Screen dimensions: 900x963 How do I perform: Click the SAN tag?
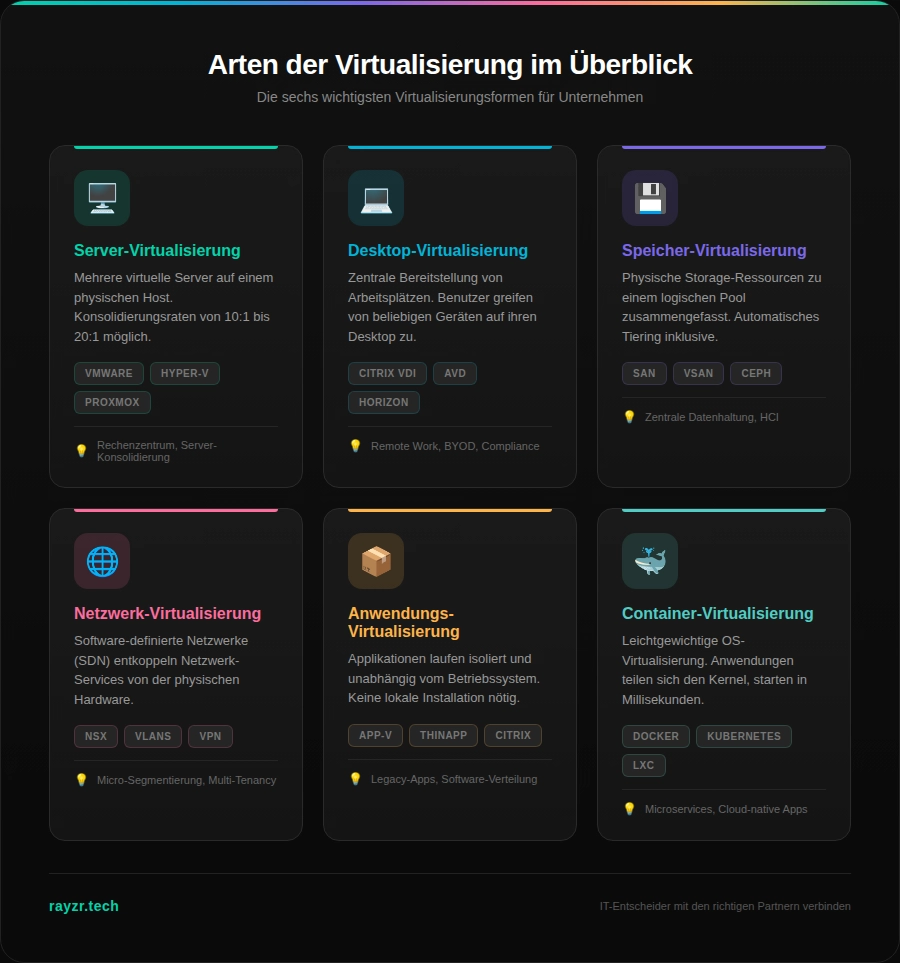tap(644, 373)
